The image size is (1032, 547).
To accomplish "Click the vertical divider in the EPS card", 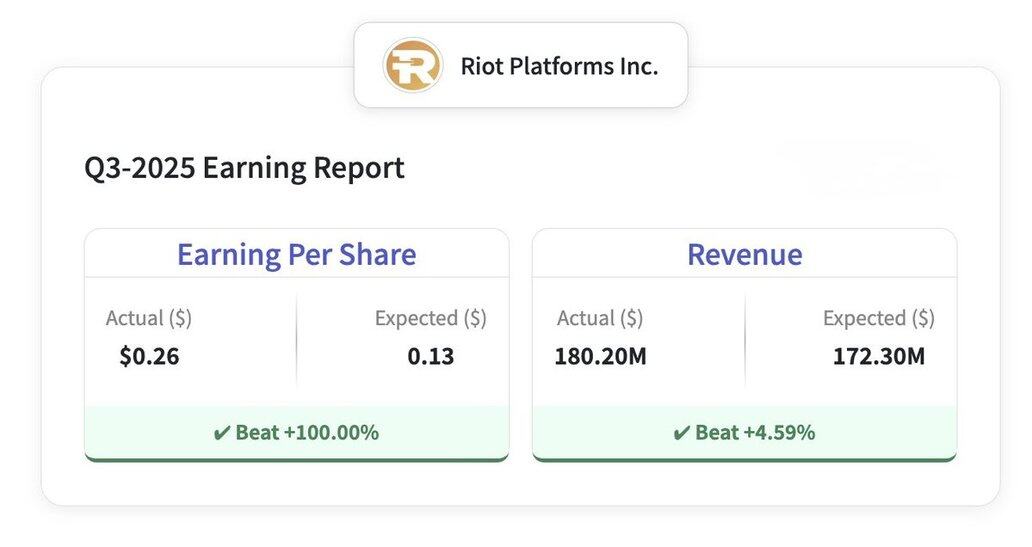I will click(x=297, y=340).
